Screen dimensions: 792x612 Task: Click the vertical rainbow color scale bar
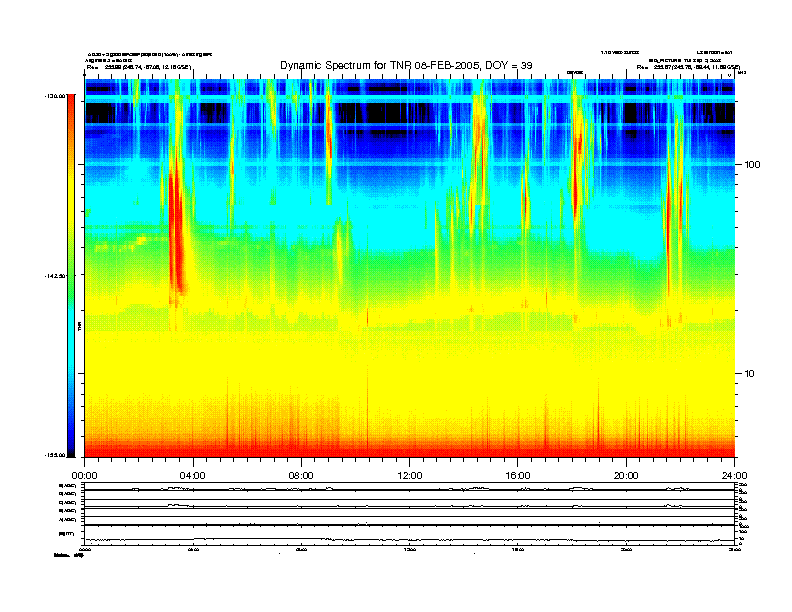click(71, 276)
